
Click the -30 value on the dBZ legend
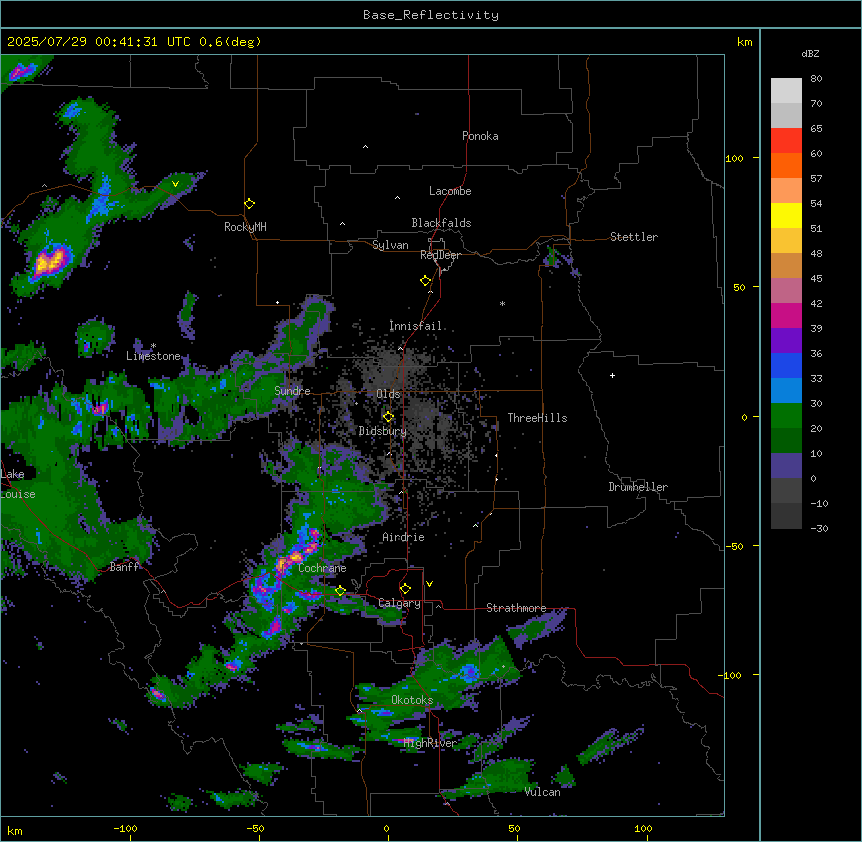tap(819, 528)
